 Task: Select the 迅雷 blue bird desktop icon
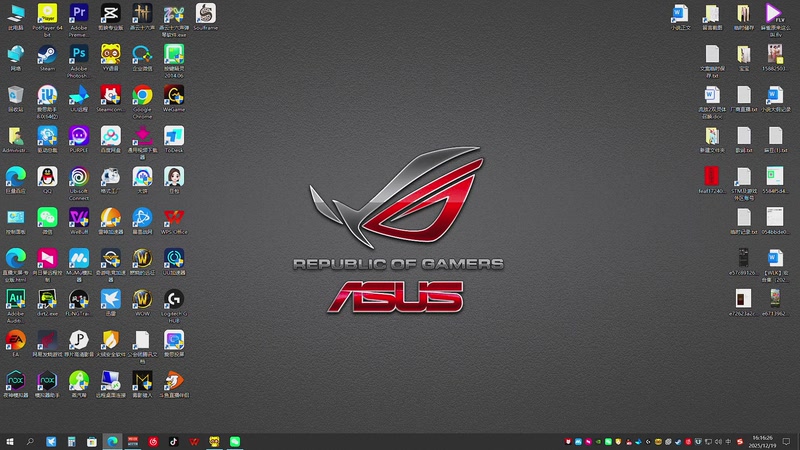(110, 303)
